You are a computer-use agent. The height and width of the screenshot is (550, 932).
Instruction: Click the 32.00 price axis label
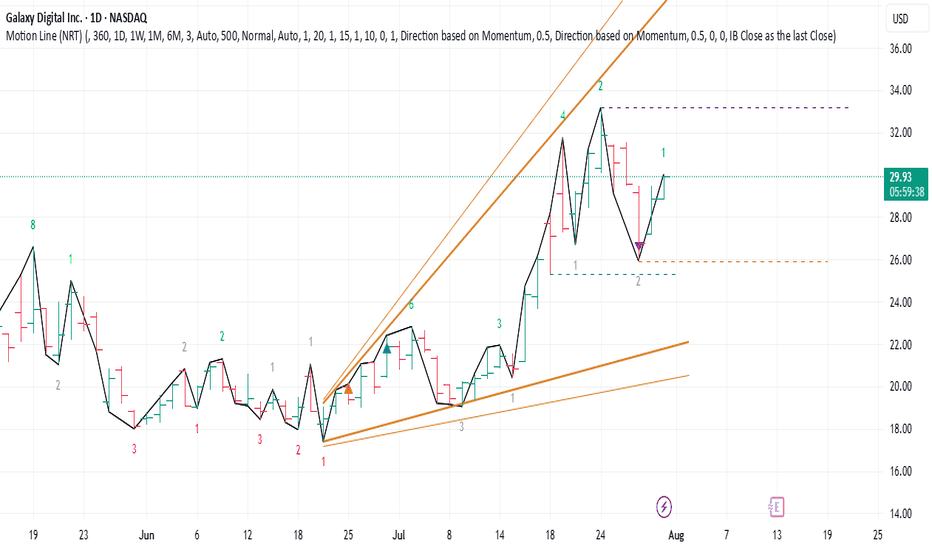point(900,133)
